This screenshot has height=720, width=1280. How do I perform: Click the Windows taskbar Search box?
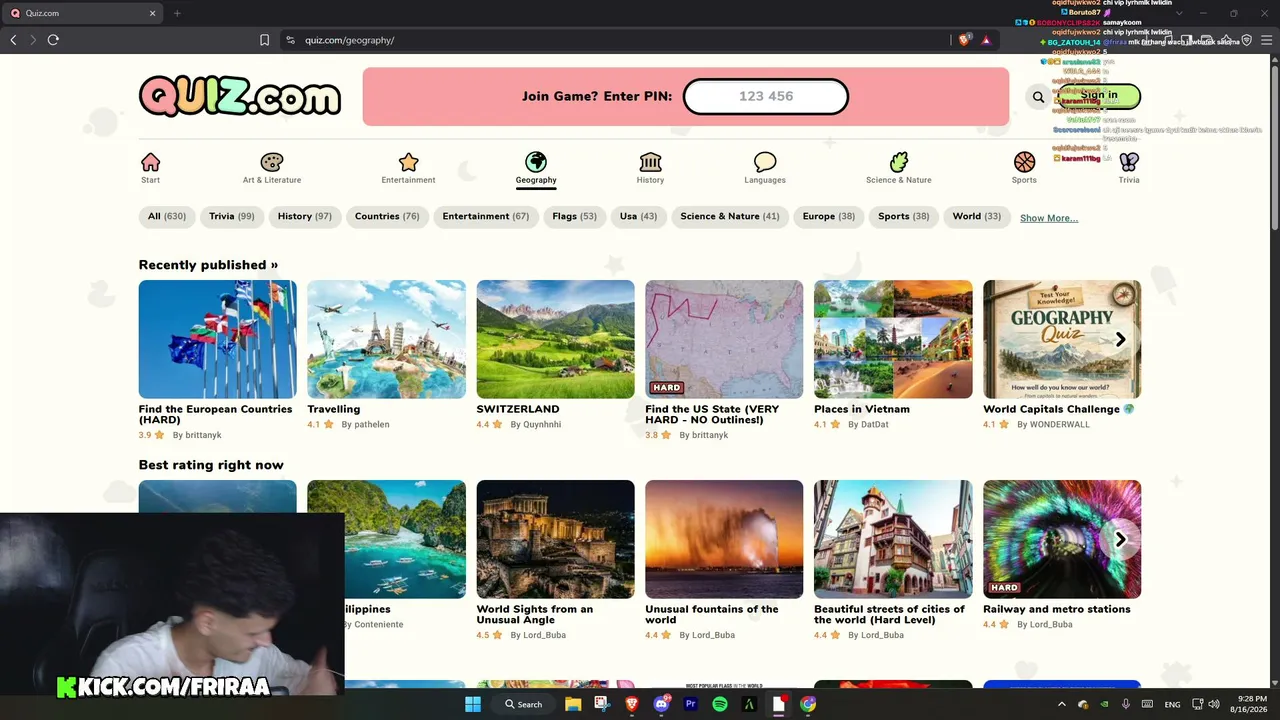(523, 704)
